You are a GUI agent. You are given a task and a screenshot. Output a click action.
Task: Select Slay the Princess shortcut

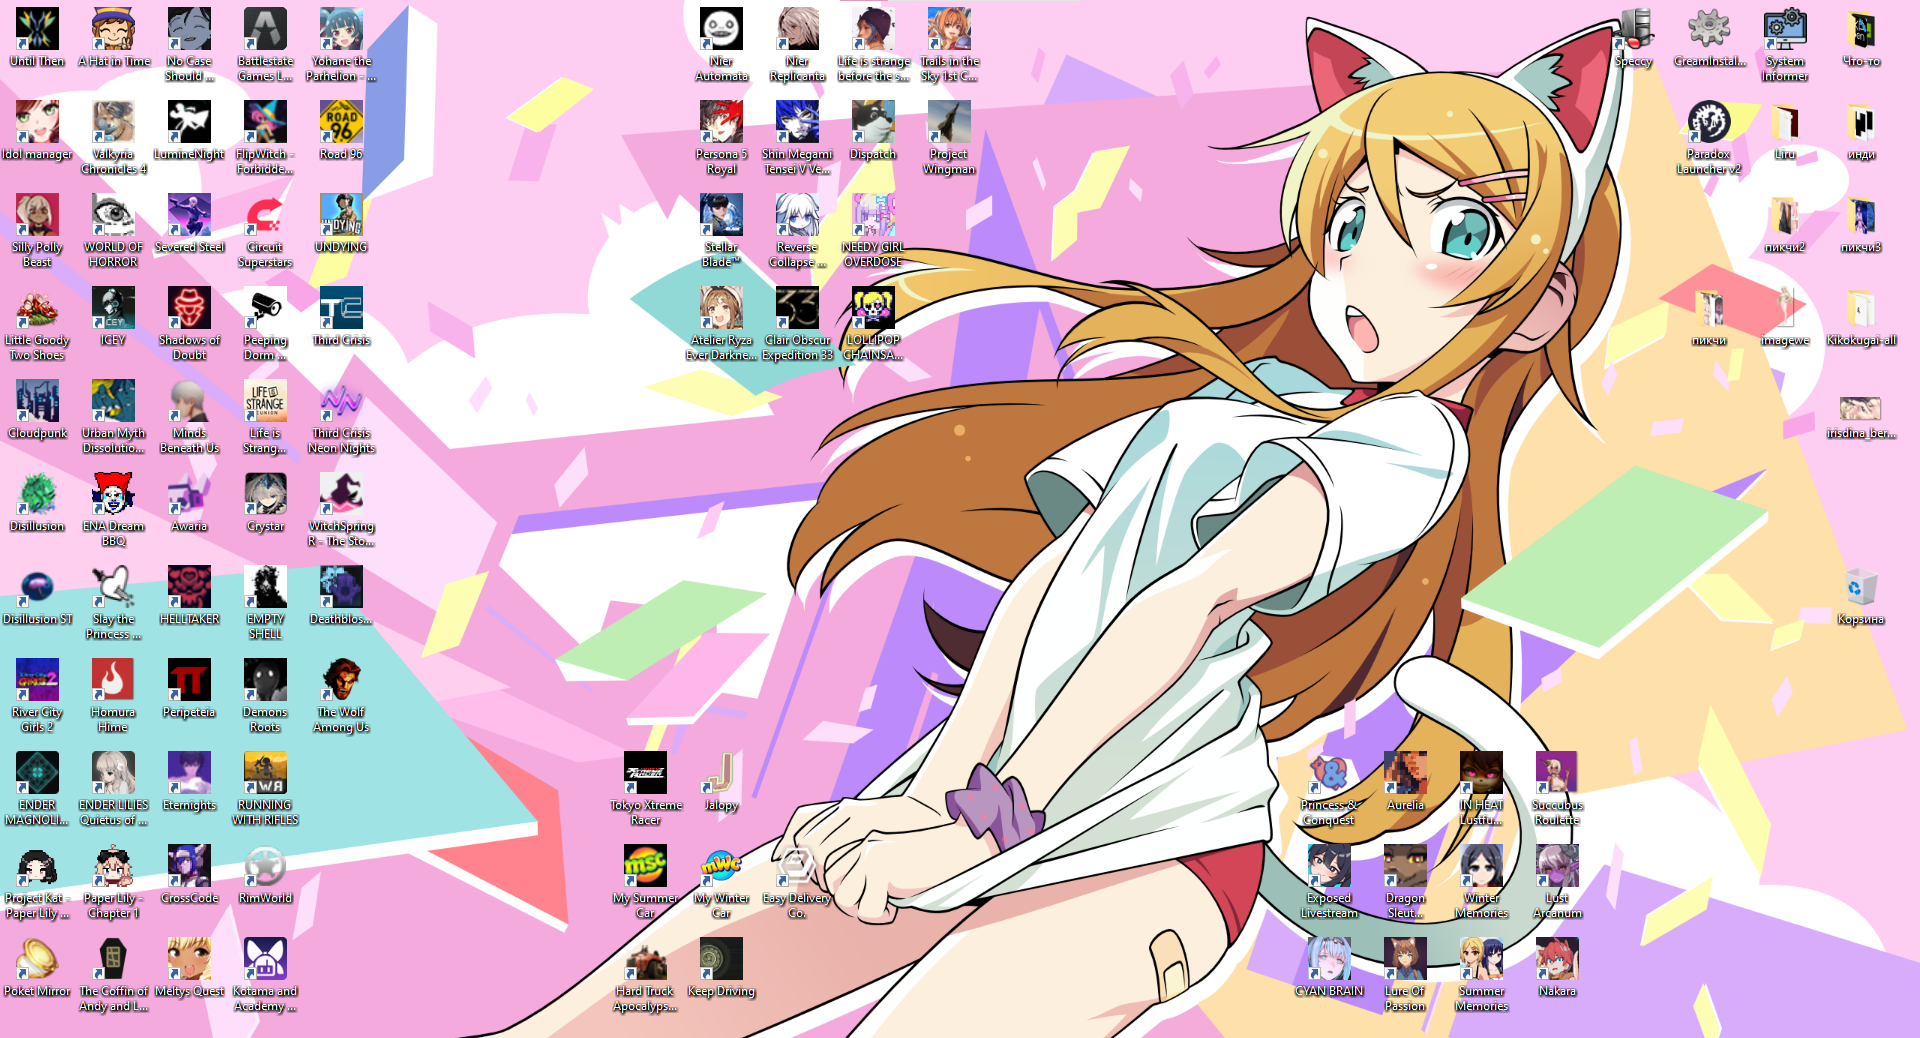[113, 603]
